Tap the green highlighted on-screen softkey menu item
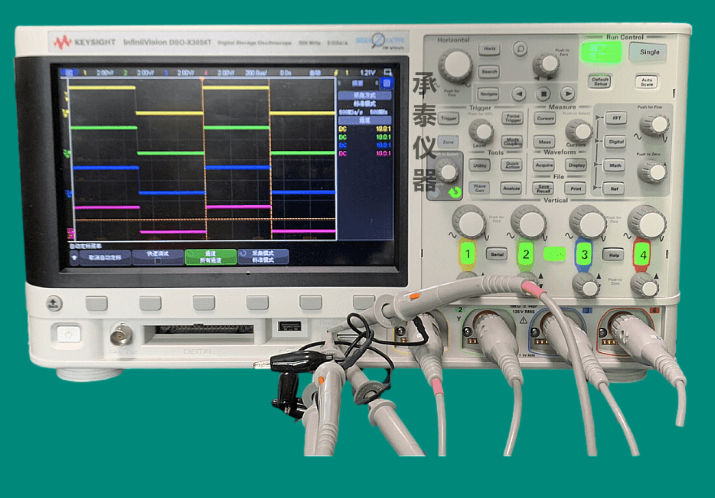 (x=211, y=257)
